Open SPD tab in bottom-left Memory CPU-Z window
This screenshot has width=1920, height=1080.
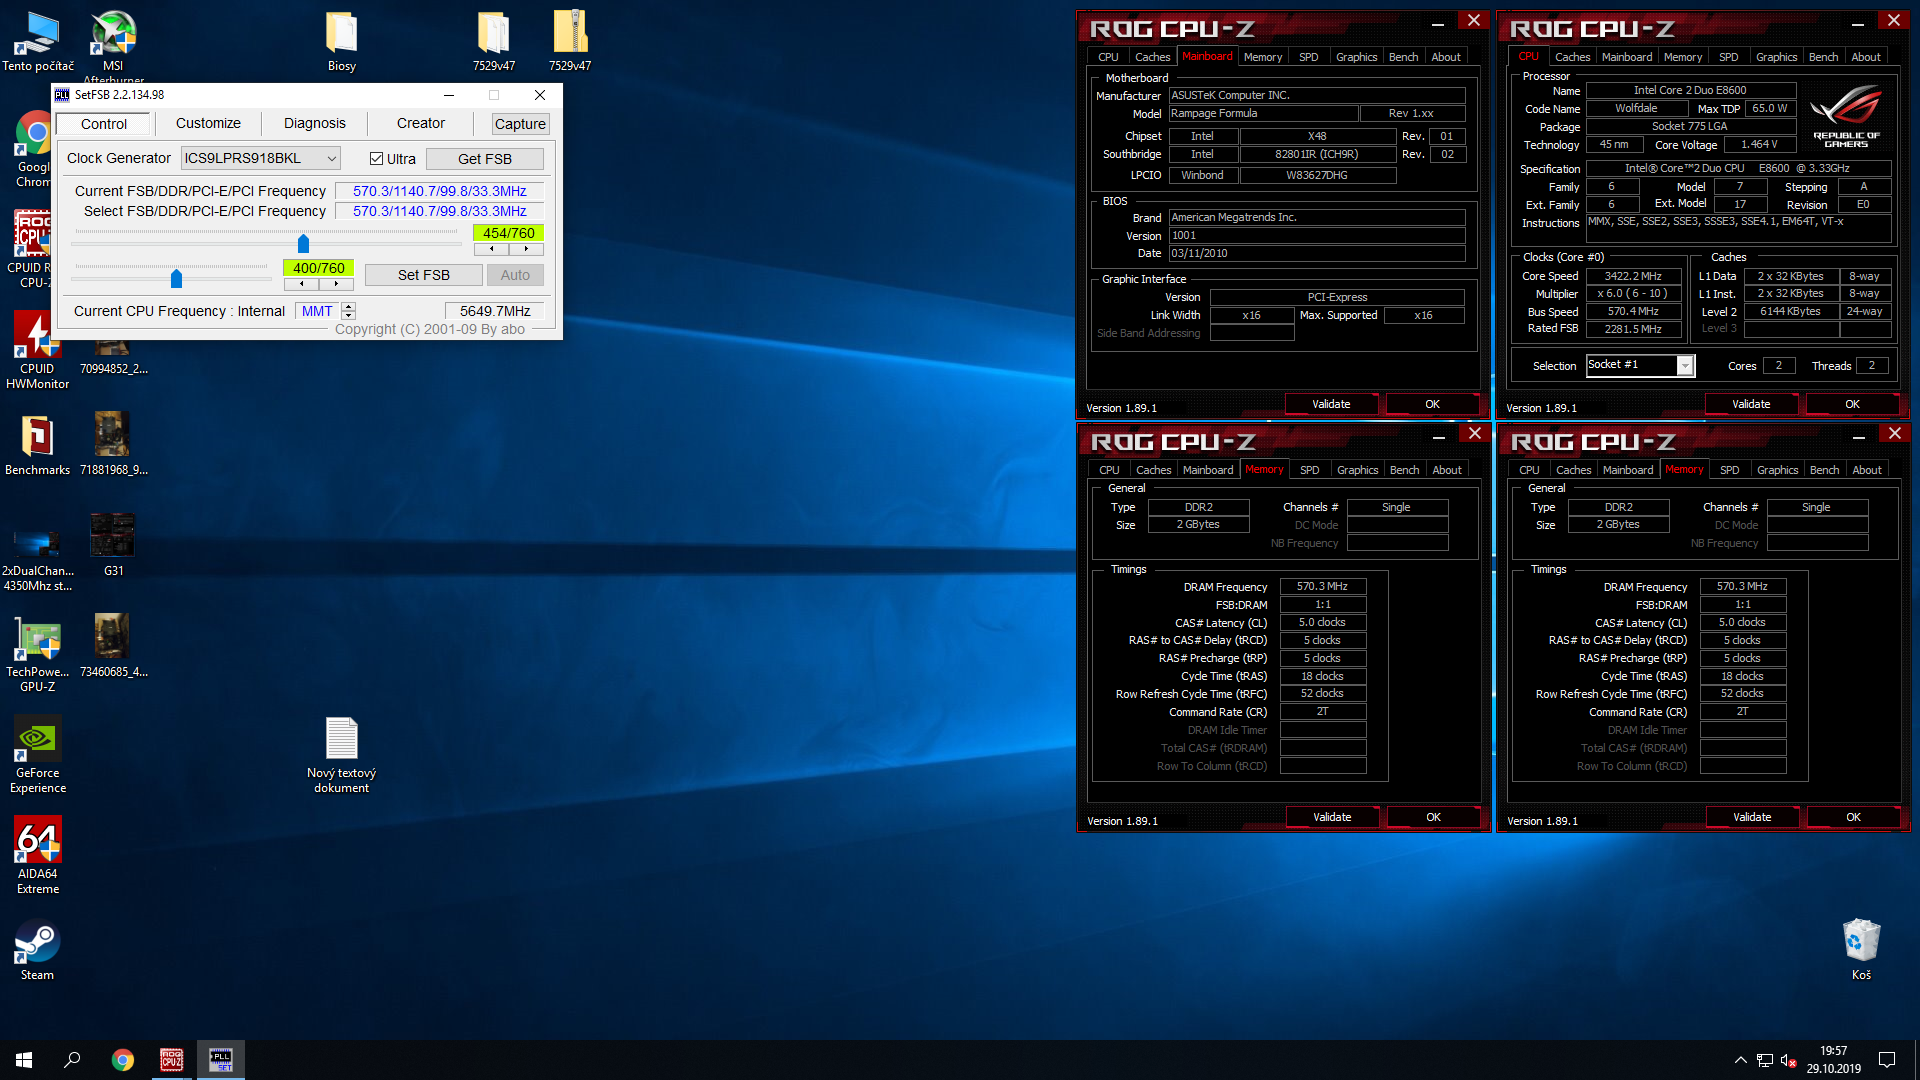[x=1310, y=470]
